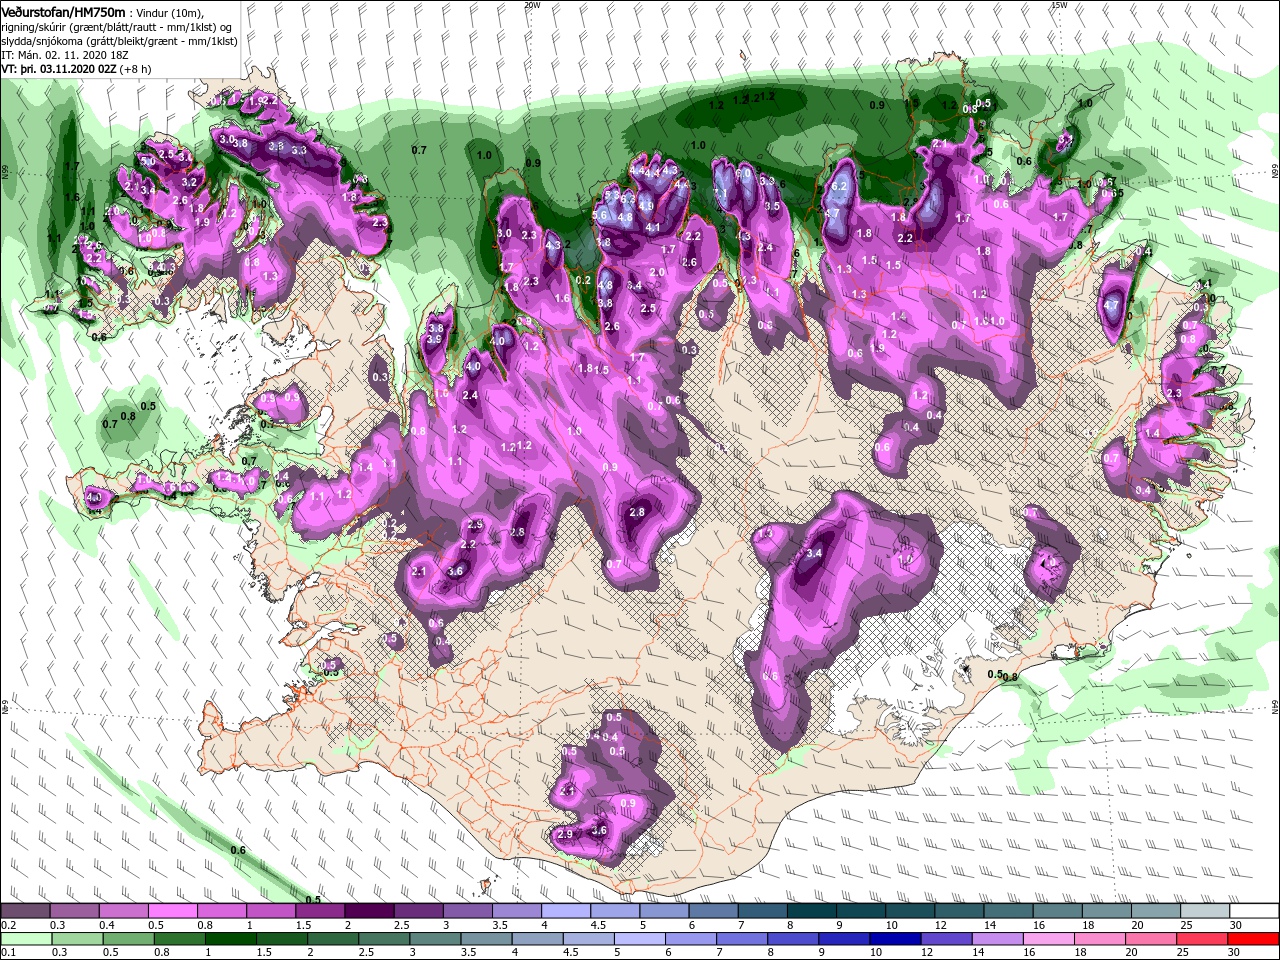Click the '12' label in the snow legend row
Screen dimensions: 1280x960
coord(940,926)
